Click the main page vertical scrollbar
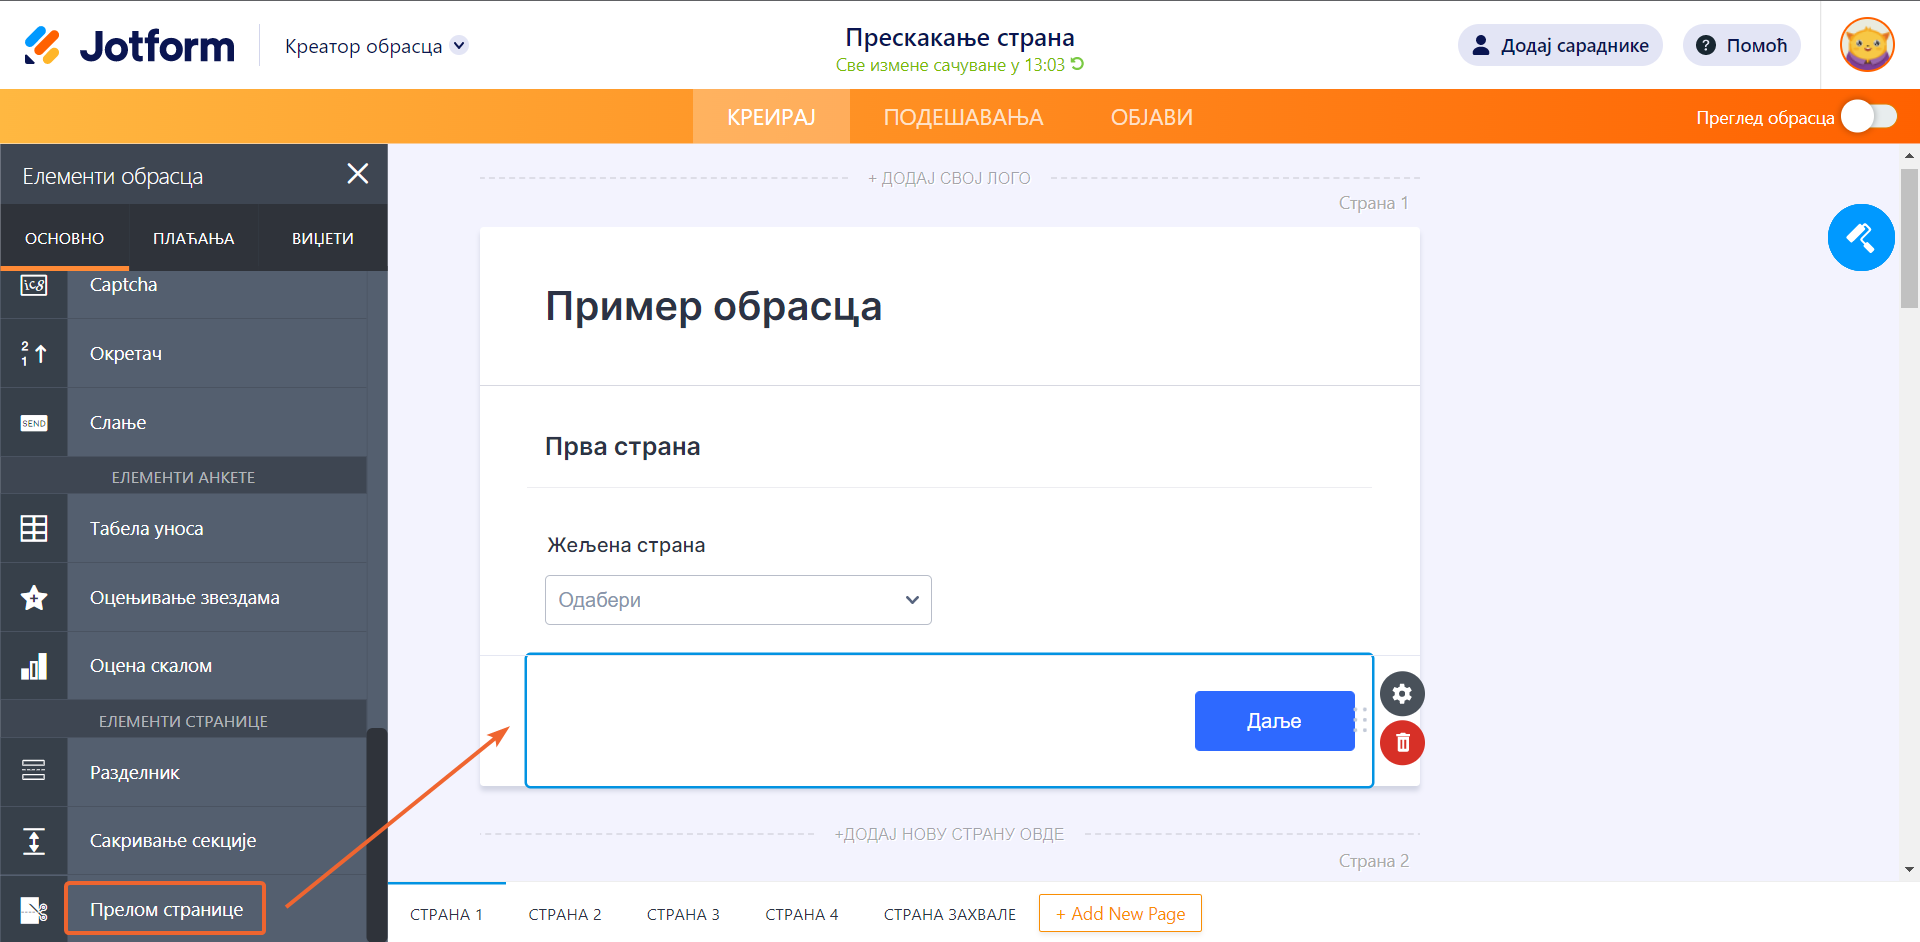This screenshot has height=942, width=1920. coord(1909,238)
